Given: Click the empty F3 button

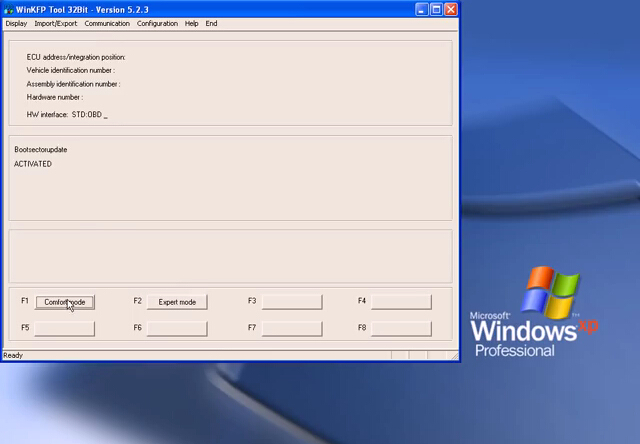Looking at the screenshot, I should point(292,302).
